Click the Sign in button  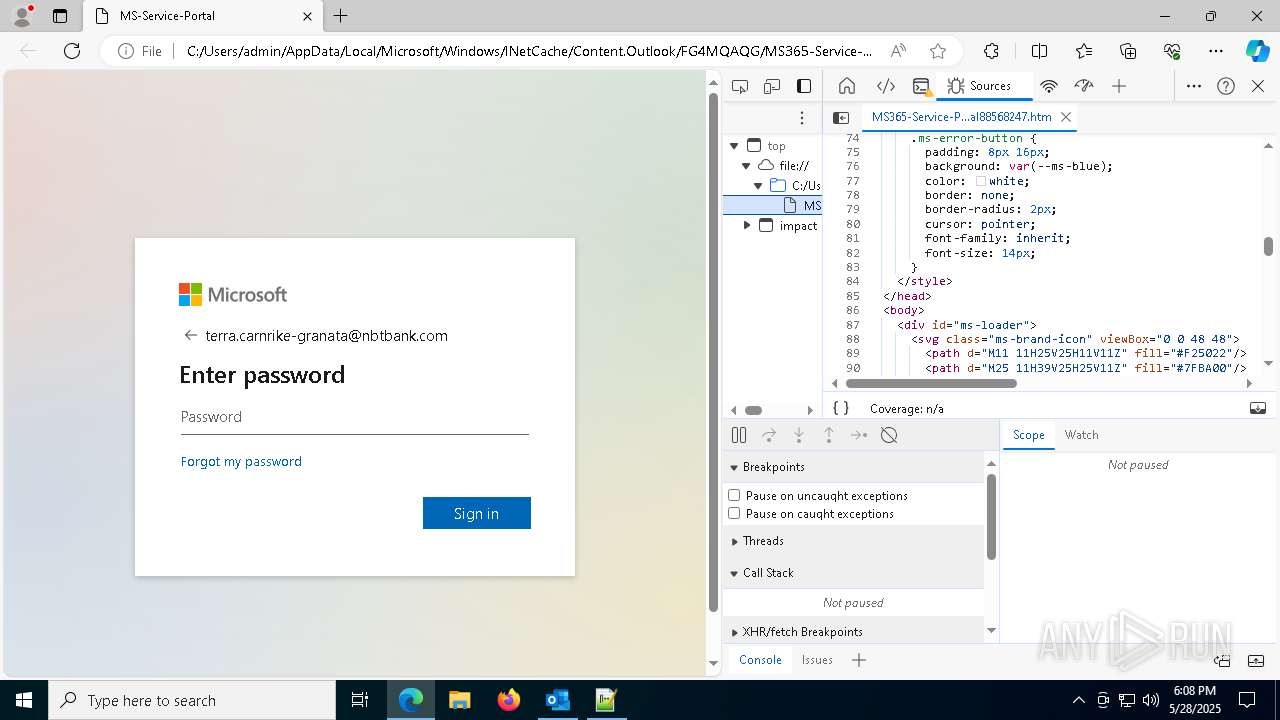click(477, 513)
